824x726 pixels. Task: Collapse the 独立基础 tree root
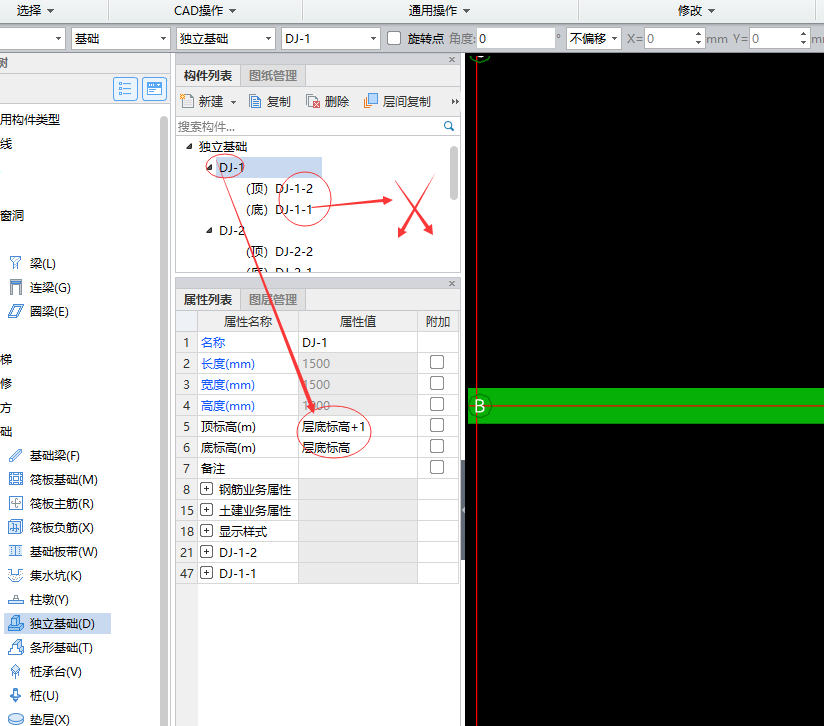pos(189,147)
